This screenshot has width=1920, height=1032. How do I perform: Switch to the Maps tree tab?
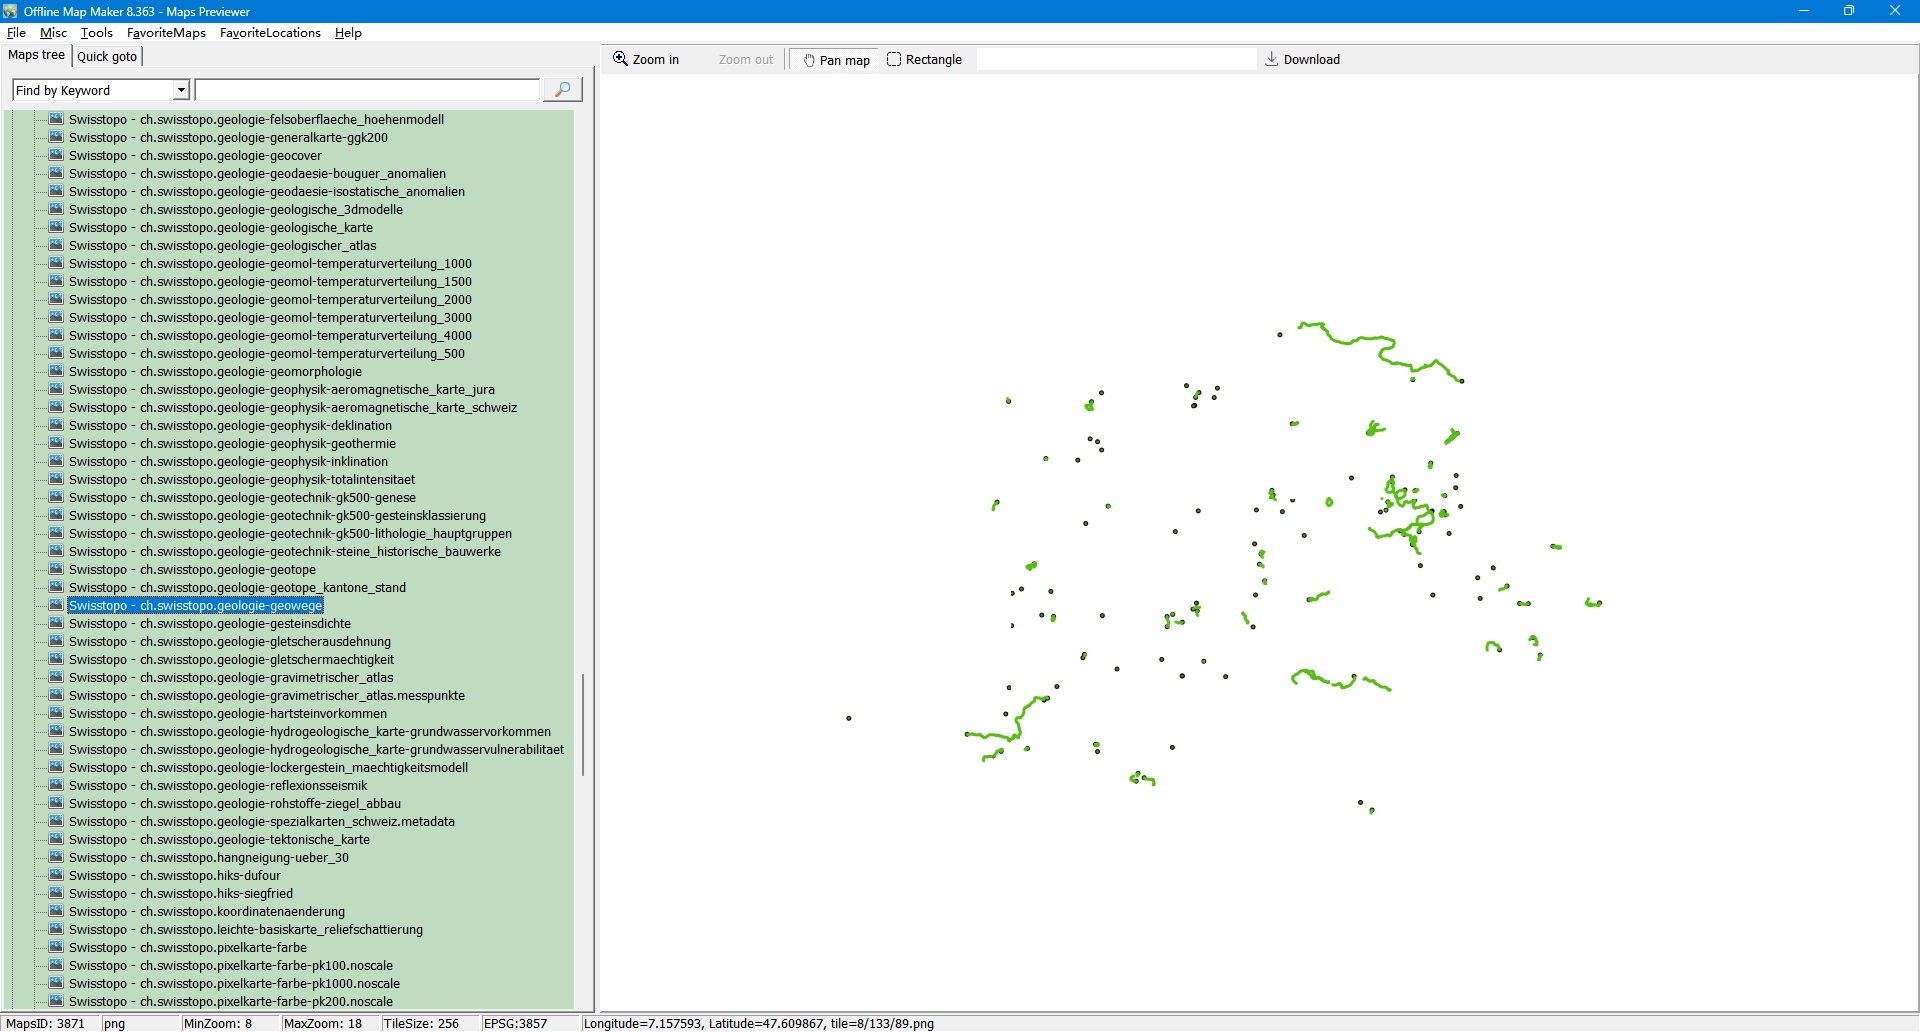36,55
